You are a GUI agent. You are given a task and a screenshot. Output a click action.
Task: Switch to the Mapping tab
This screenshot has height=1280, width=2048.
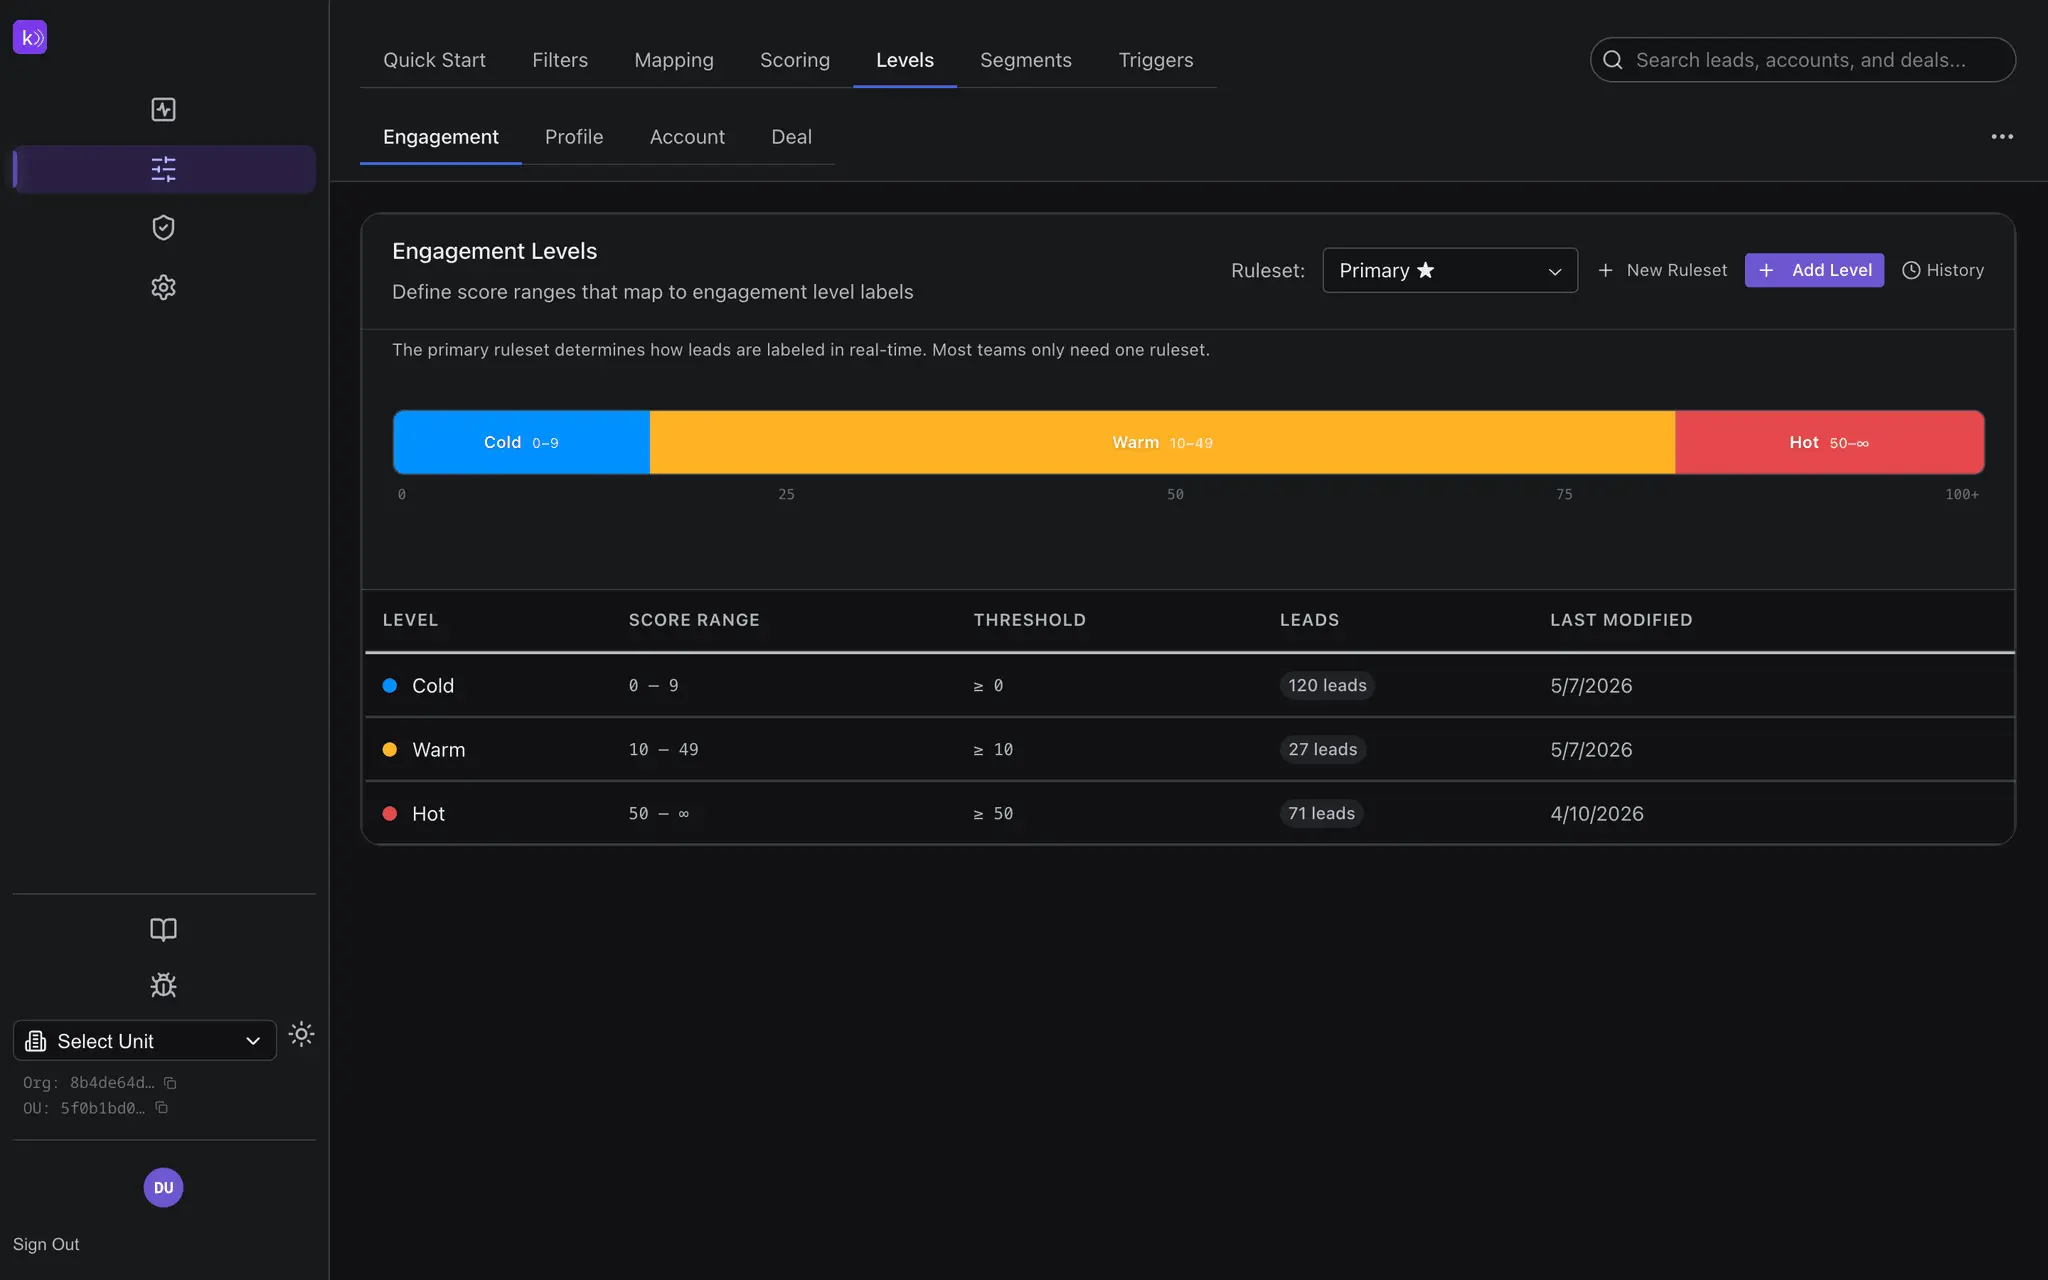tap(674, 60)
